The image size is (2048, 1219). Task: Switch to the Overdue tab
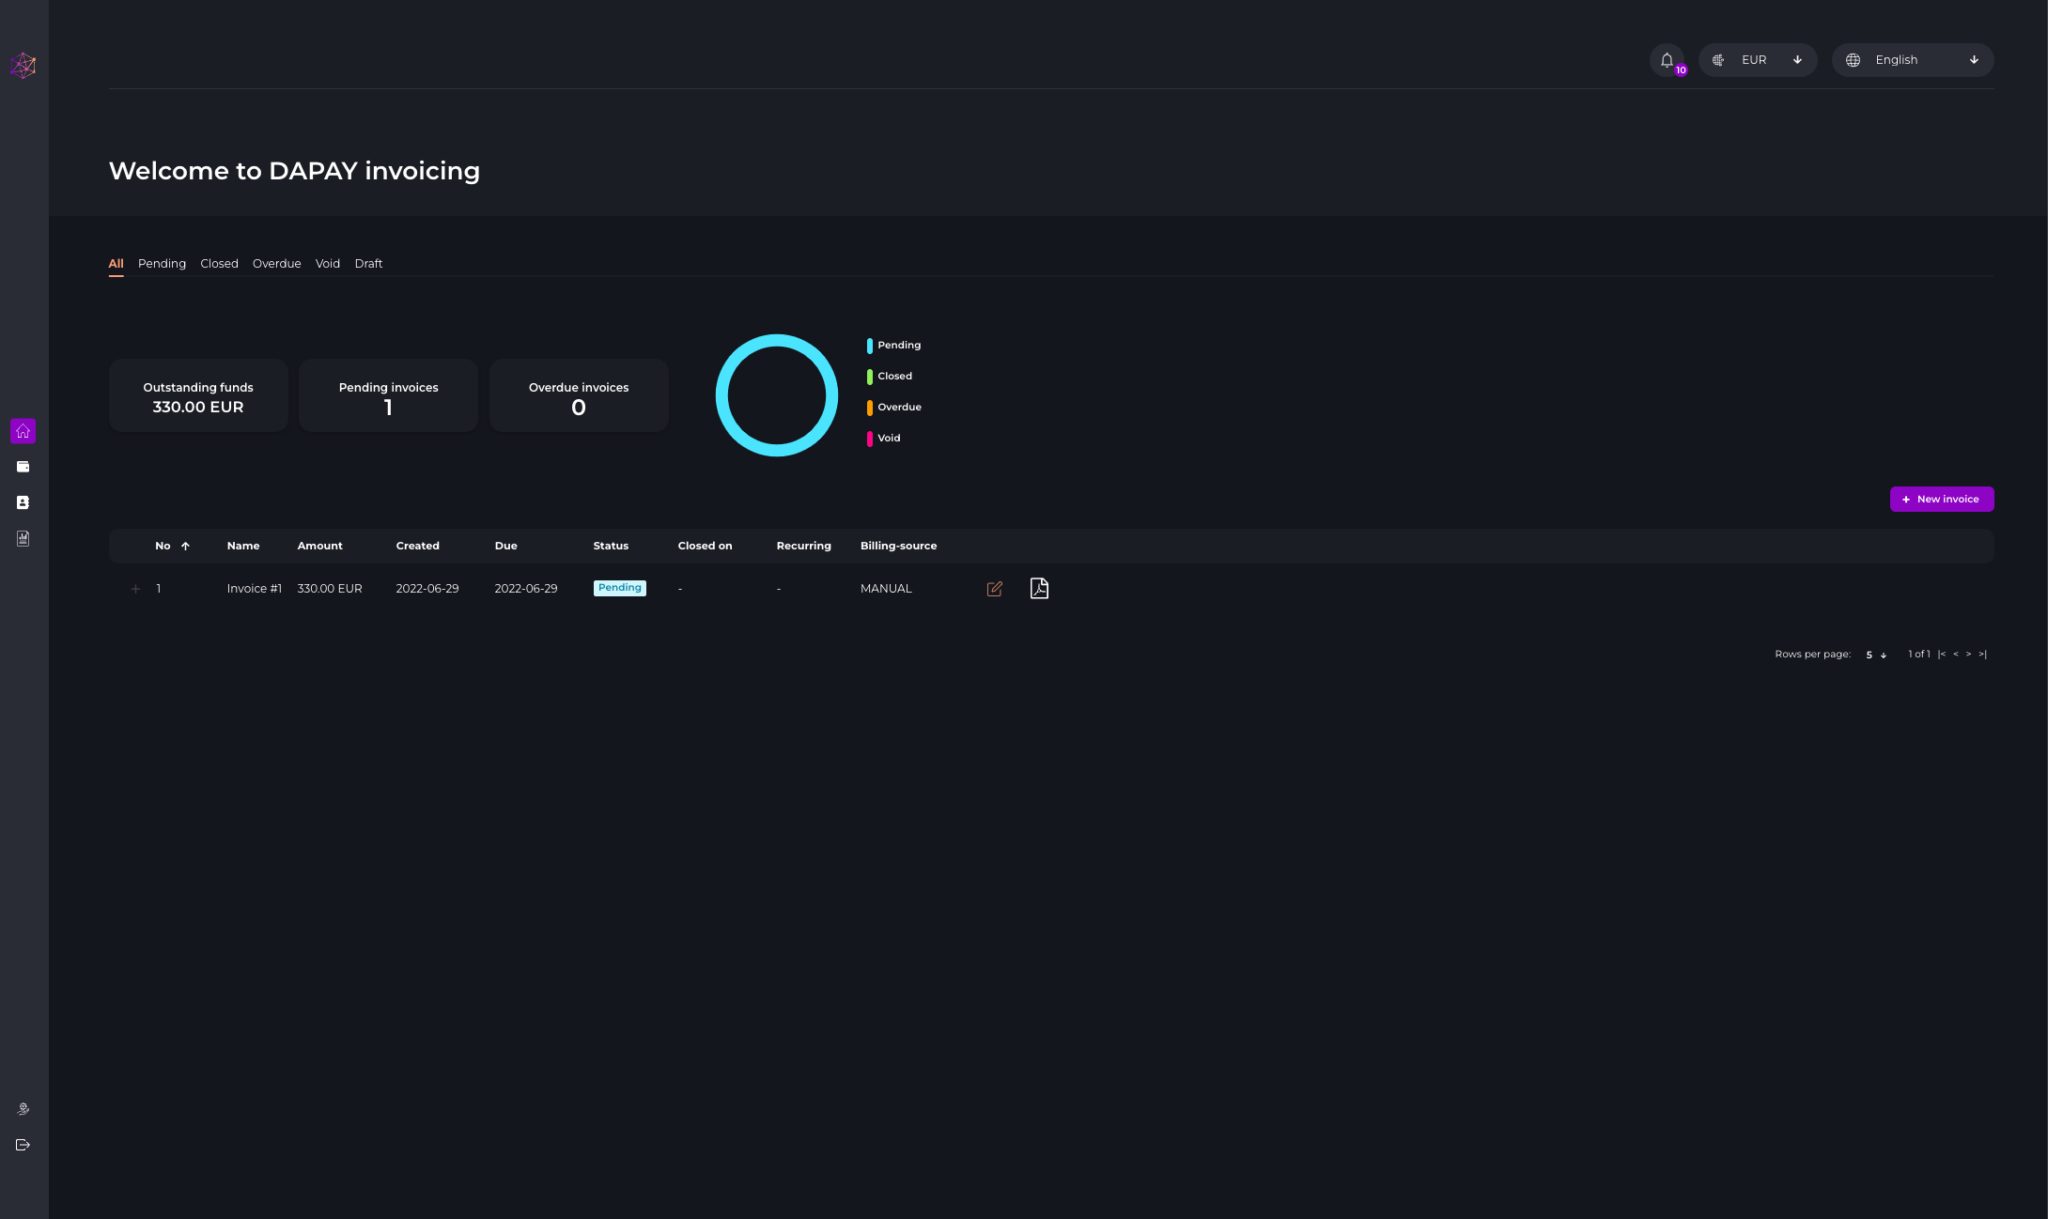276,264
